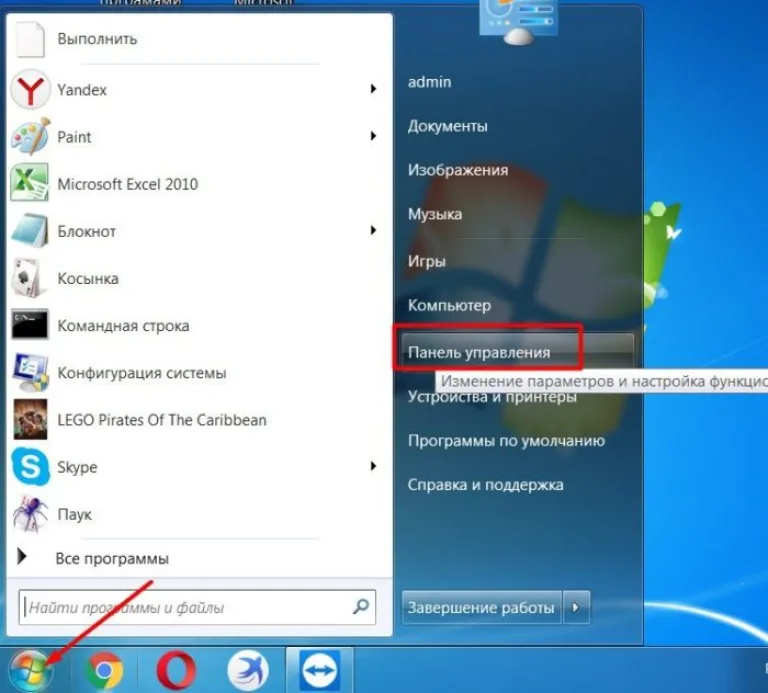
Task: Open Компьютер
Action: coord(449,306)
